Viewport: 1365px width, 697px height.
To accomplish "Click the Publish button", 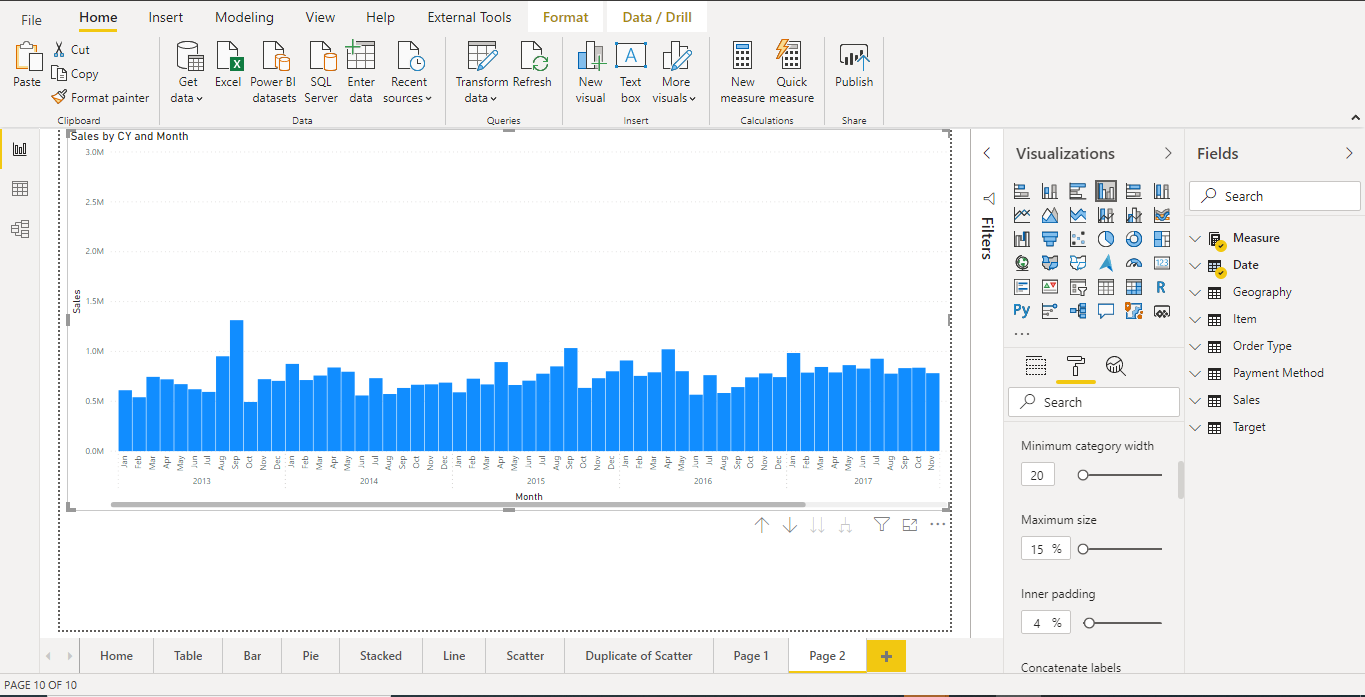I will (854, 67).
